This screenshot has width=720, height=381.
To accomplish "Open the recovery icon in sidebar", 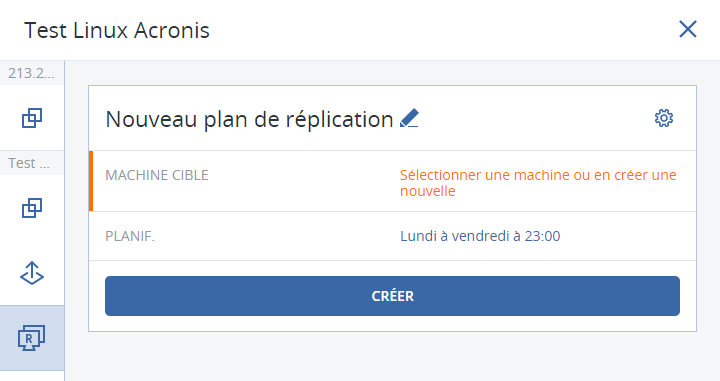I will tap(32, 273).
